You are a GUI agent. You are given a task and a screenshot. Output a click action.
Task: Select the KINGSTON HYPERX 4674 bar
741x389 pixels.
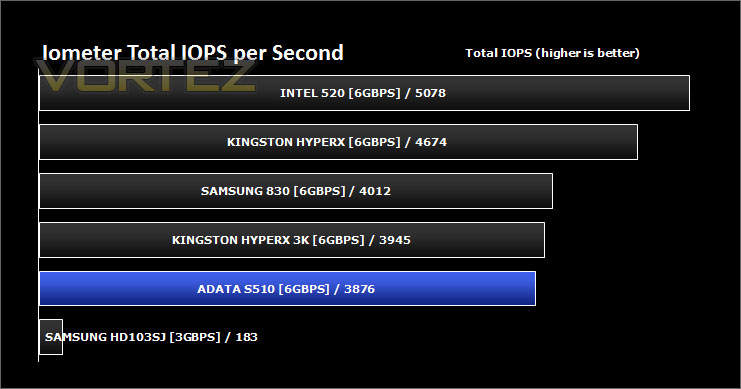point(338,142)
